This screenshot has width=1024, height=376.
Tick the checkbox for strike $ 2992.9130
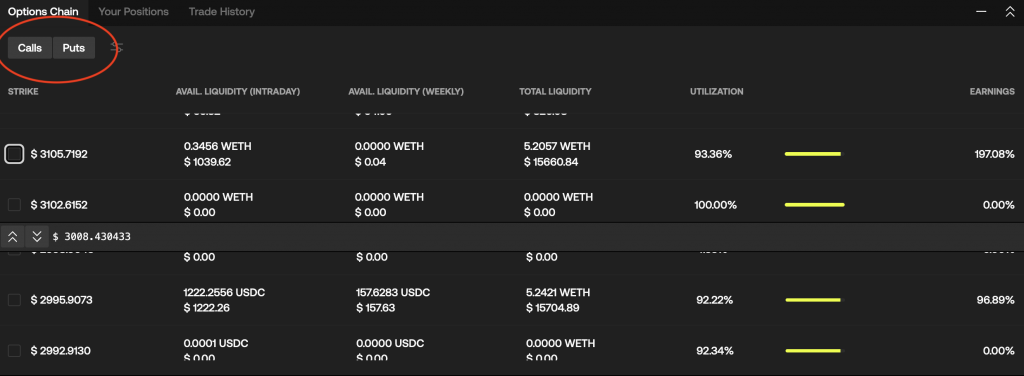14,351
